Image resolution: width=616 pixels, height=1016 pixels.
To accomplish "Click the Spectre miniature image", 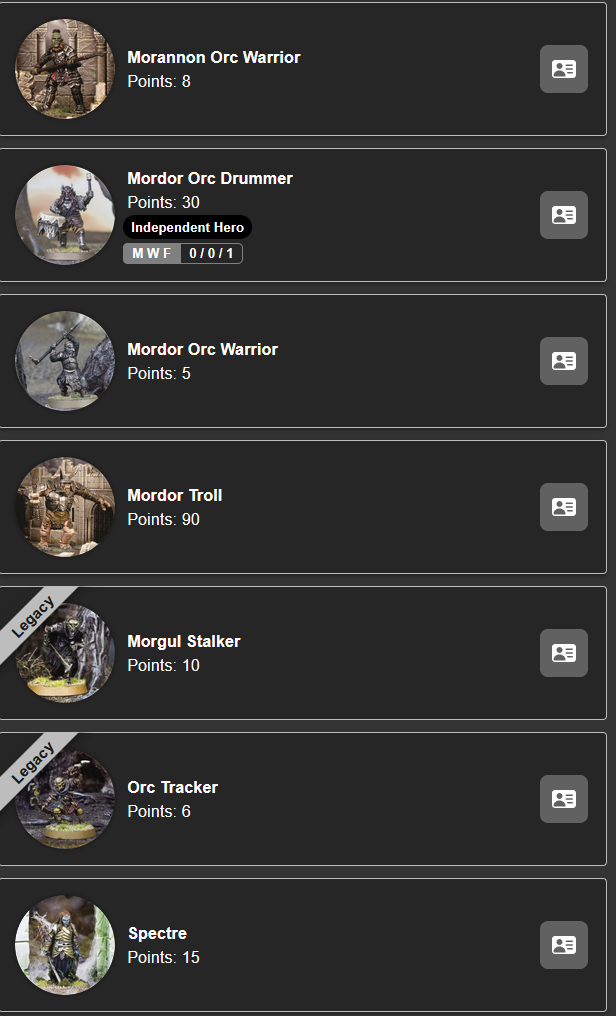I will click(65, 945).
